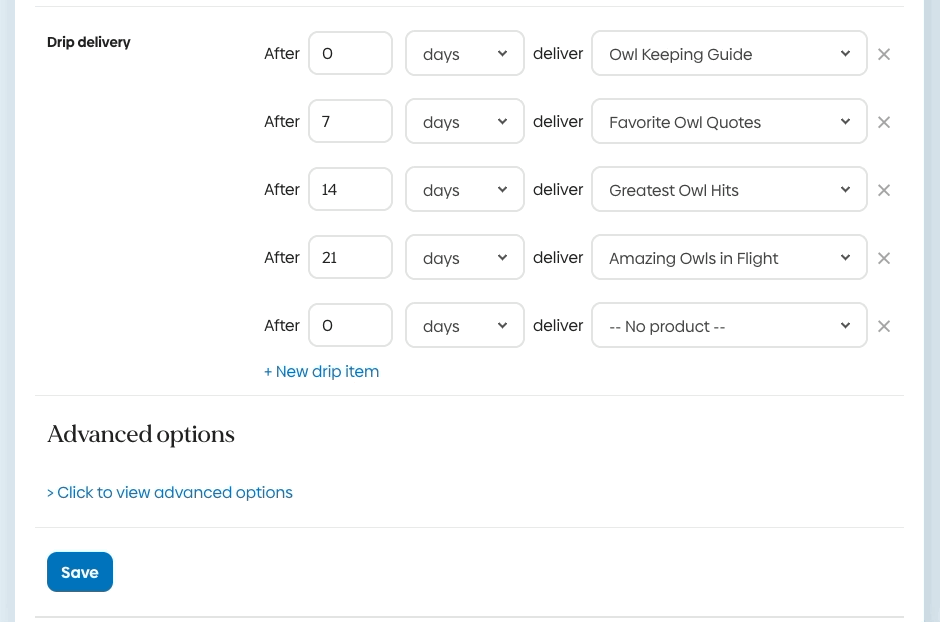The height and width of the screenshot is (622, 940).
Task: Focus the delay field containing 7
Action: pyautogui.click(x=350, y=122)
